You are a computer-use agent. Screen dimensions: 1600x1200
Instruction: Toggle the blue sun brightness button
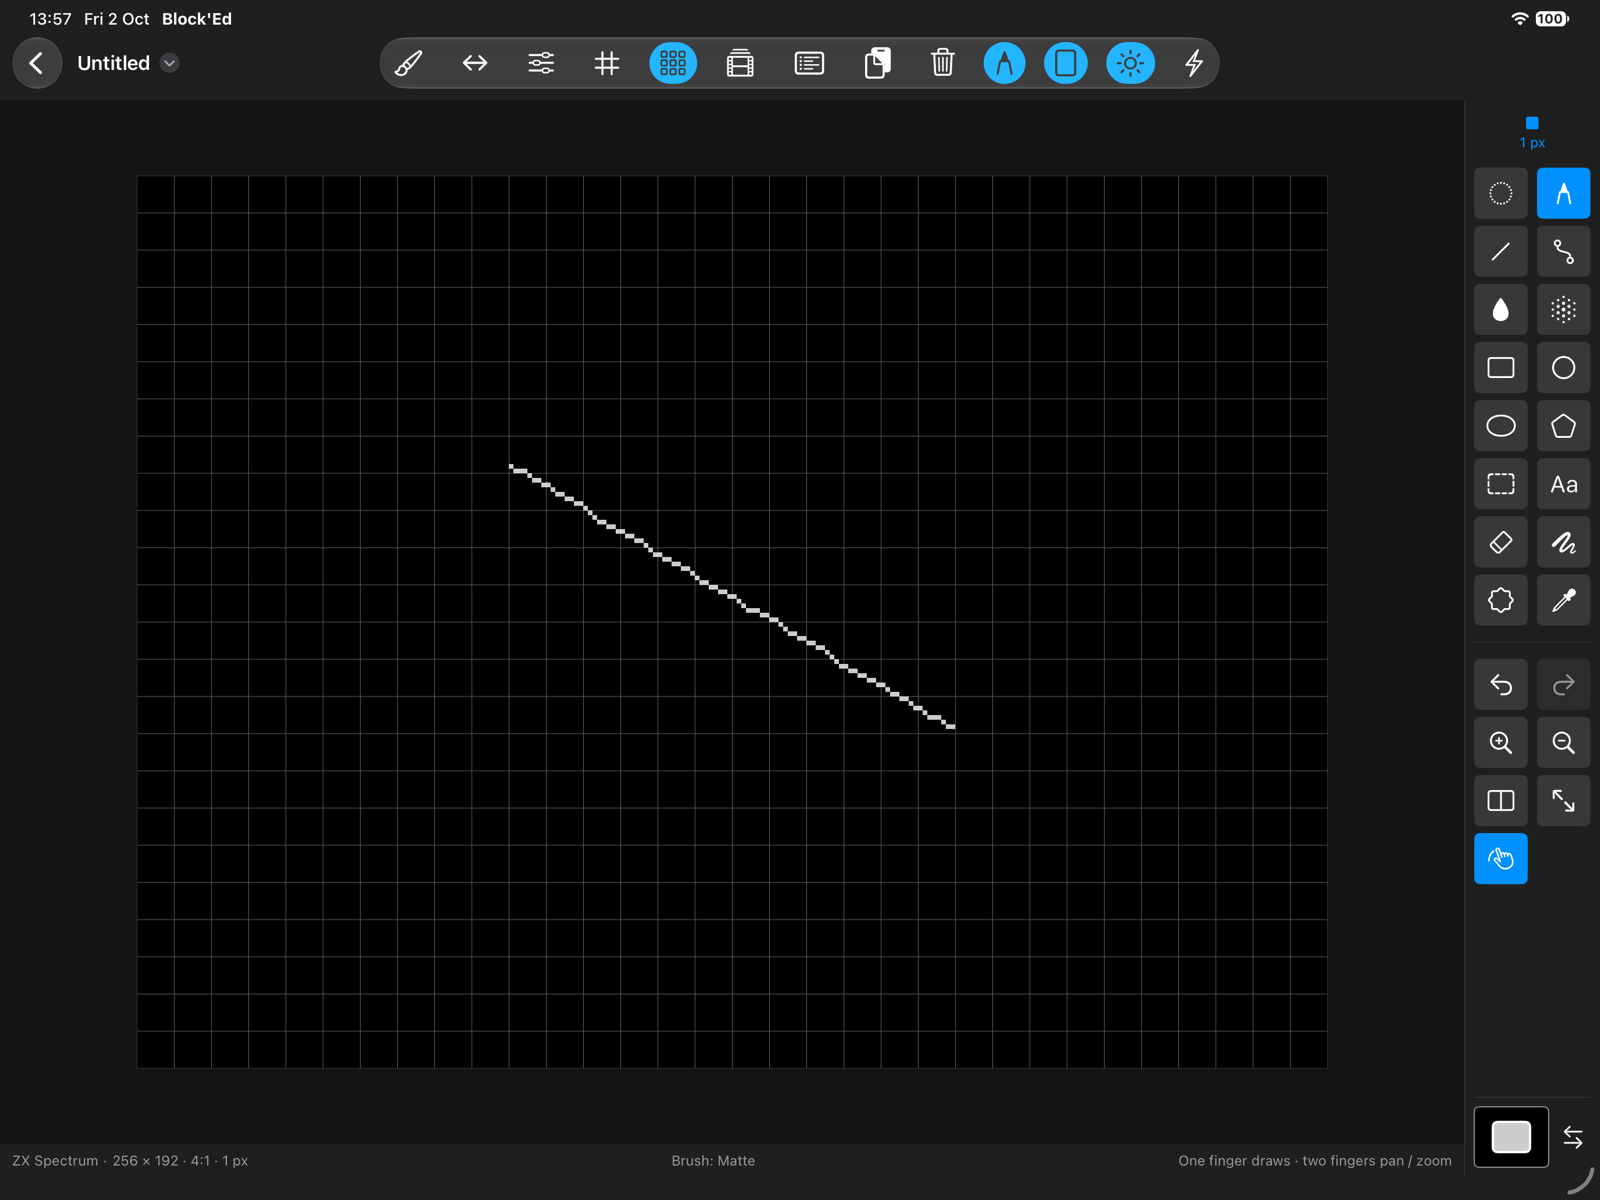(1130, 63)
